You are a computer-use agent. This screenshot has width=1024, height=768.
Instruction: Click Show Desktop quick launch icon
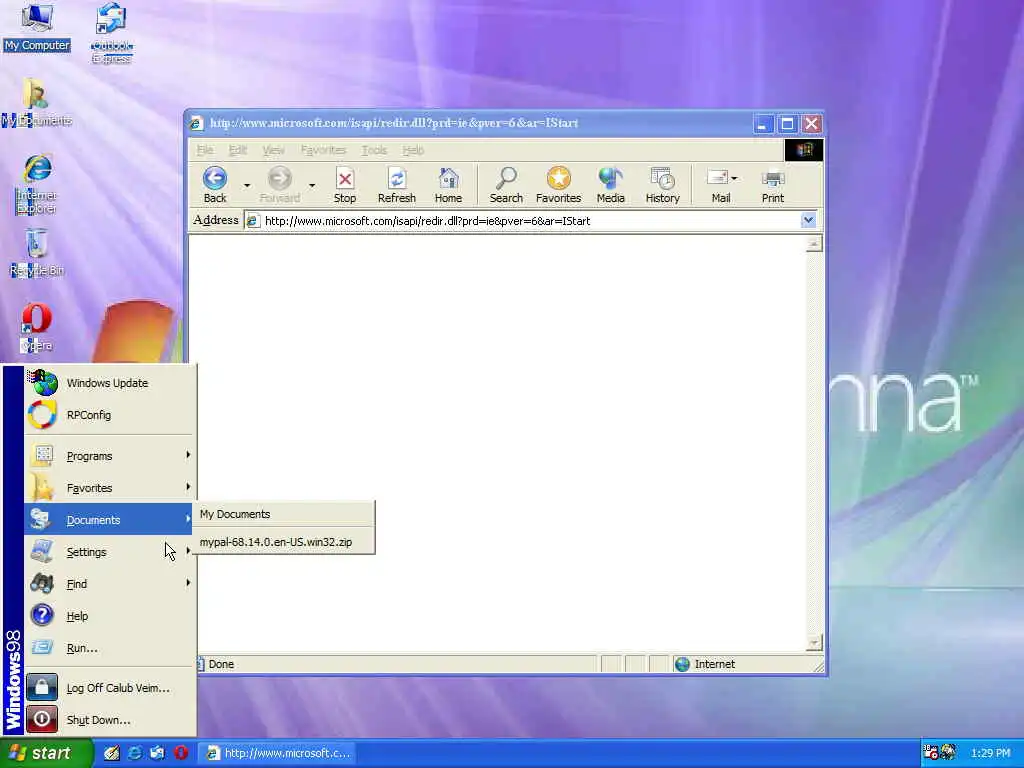click(x=112, y=753)
